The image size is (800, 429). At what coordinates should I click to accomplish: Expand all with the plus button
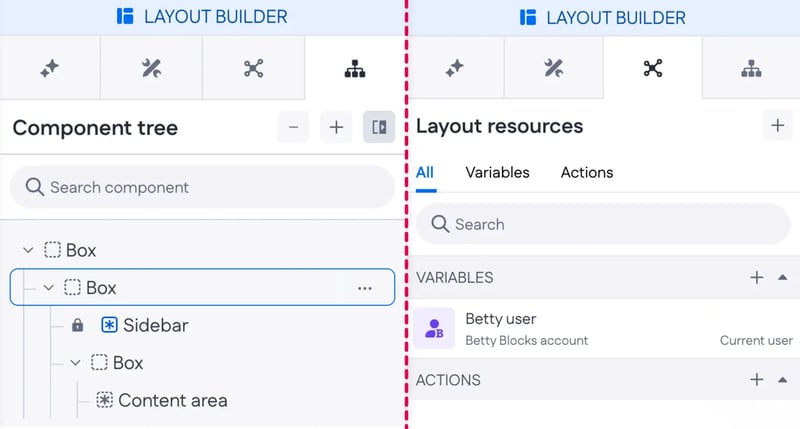pyautogui.click(x=336, y=127)
